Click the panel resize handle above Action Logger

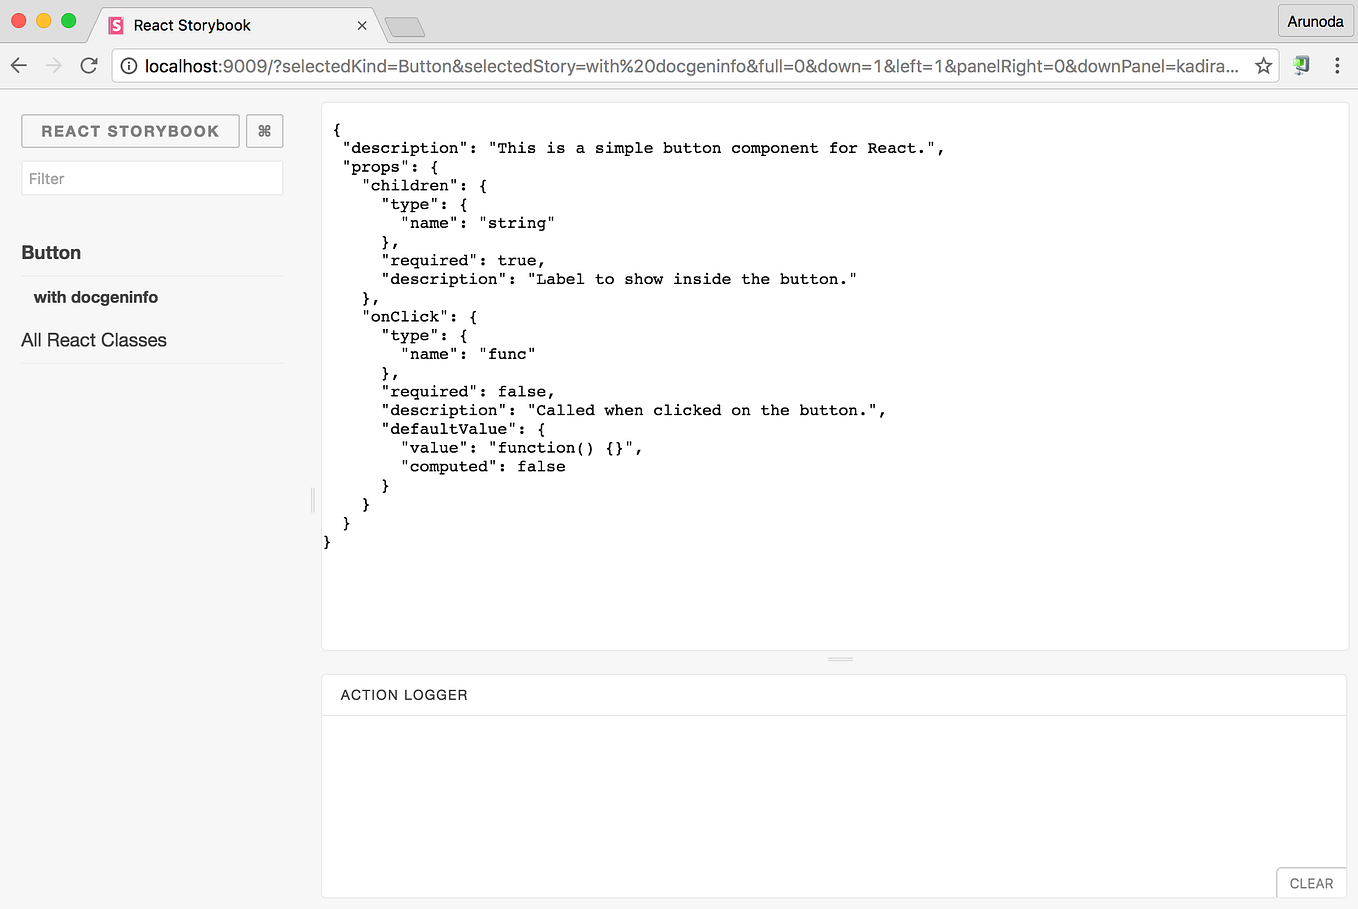point(838,659)
